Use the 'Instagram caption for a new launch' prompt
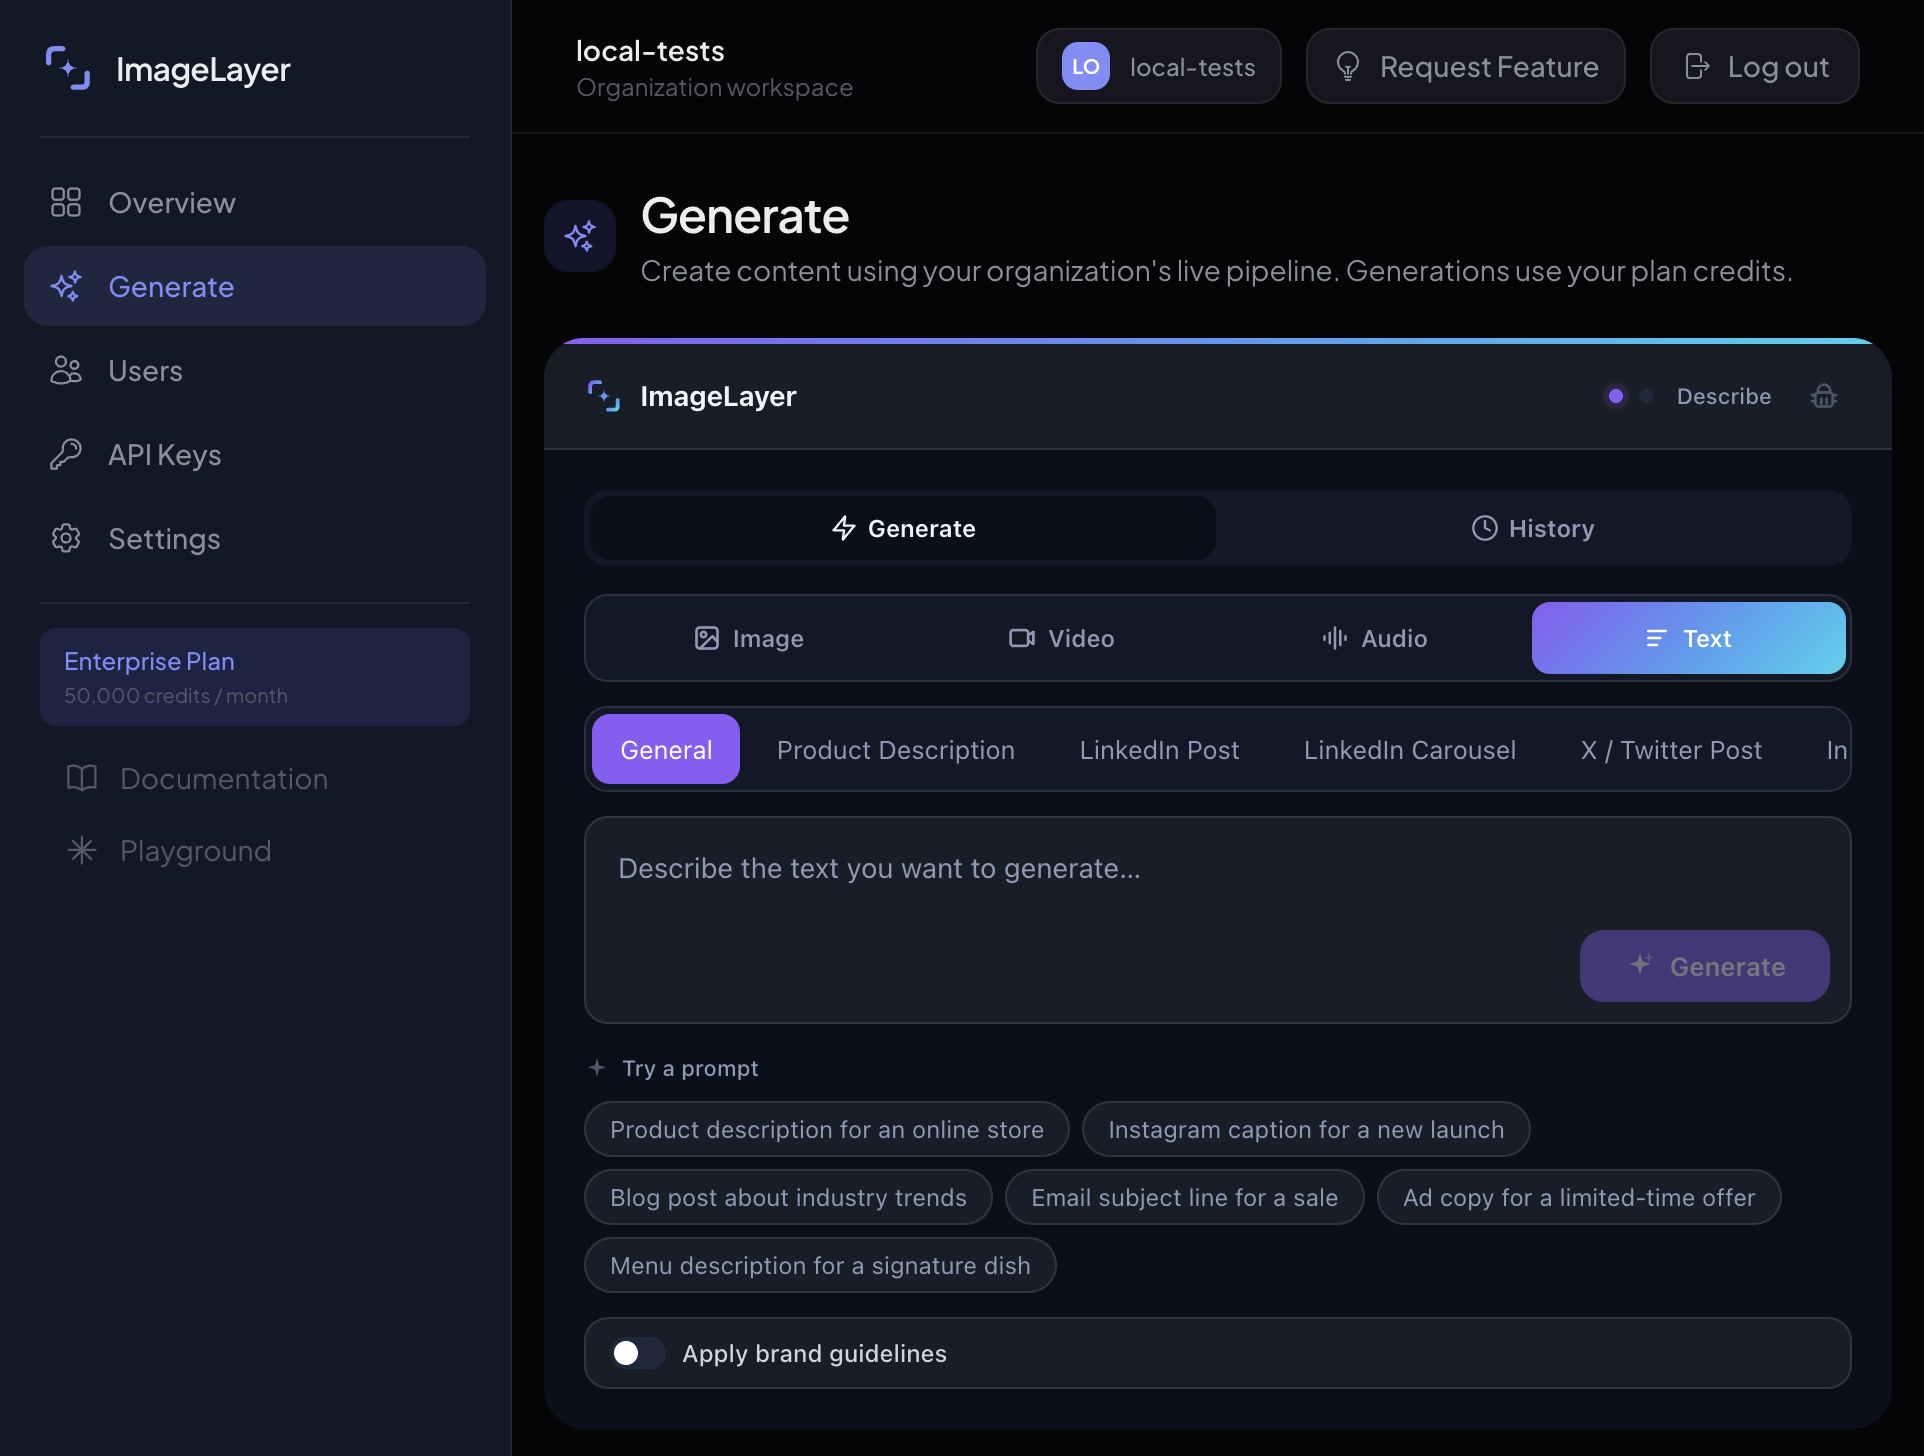 coord(1306,1129)
